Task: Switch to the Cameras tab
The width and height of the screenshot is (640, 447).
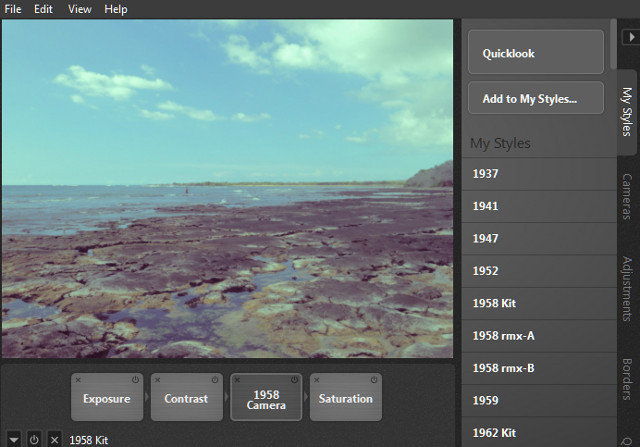Action: [x=627, y=196]
